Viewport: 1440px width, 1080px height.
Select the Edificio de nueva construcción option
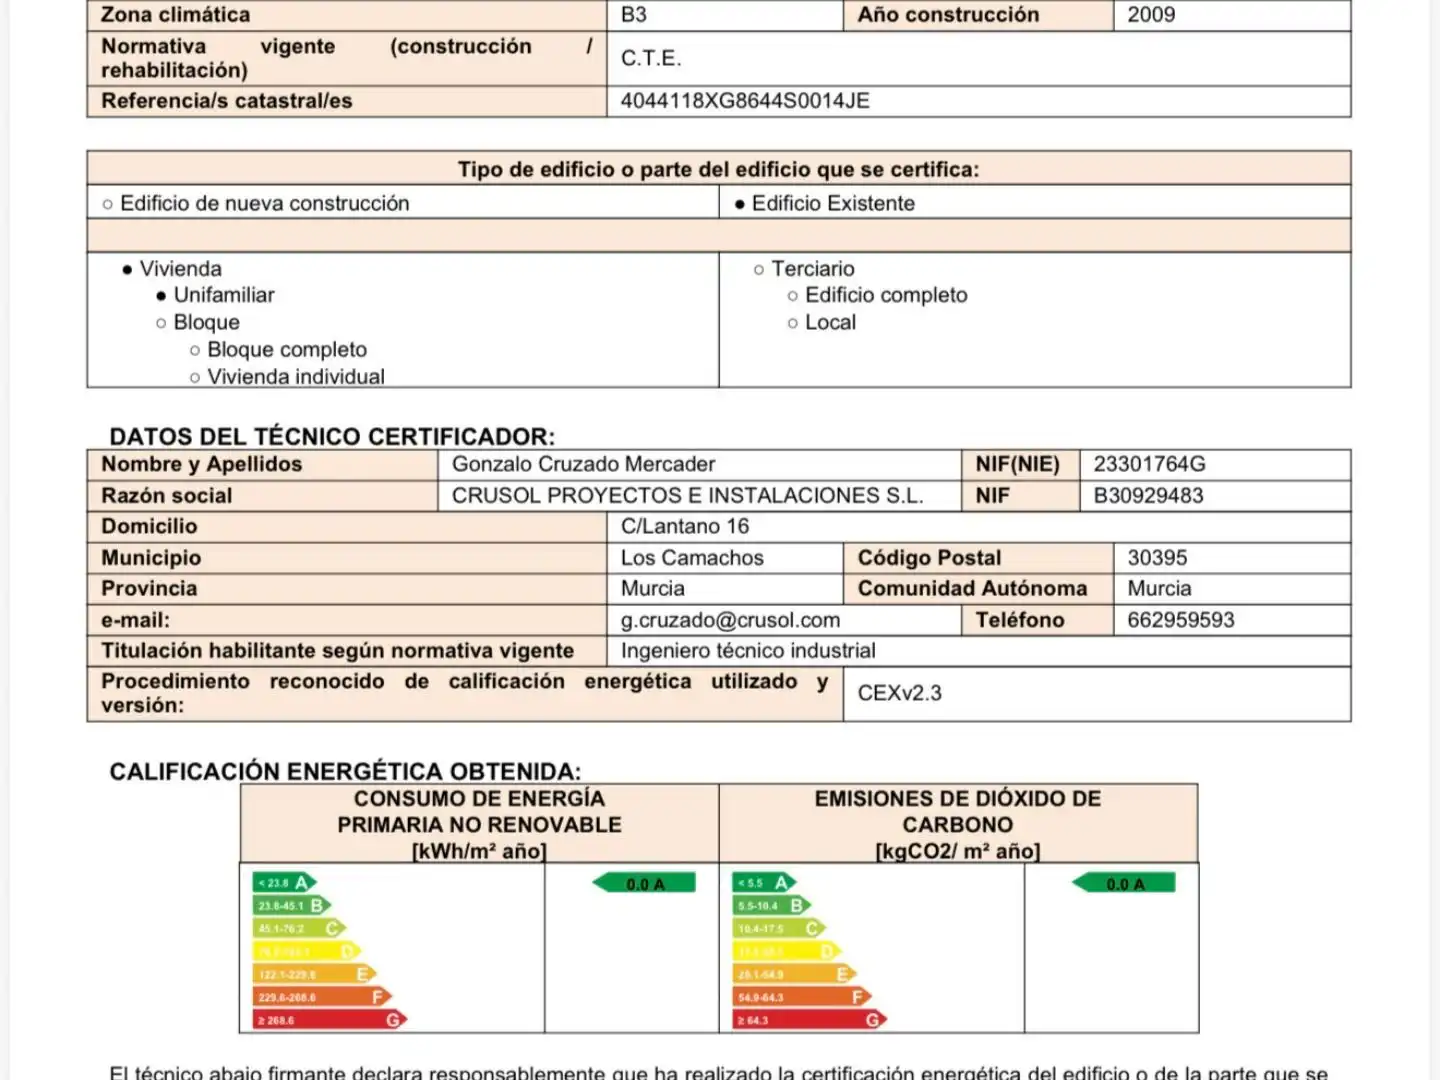click(256, 203)
